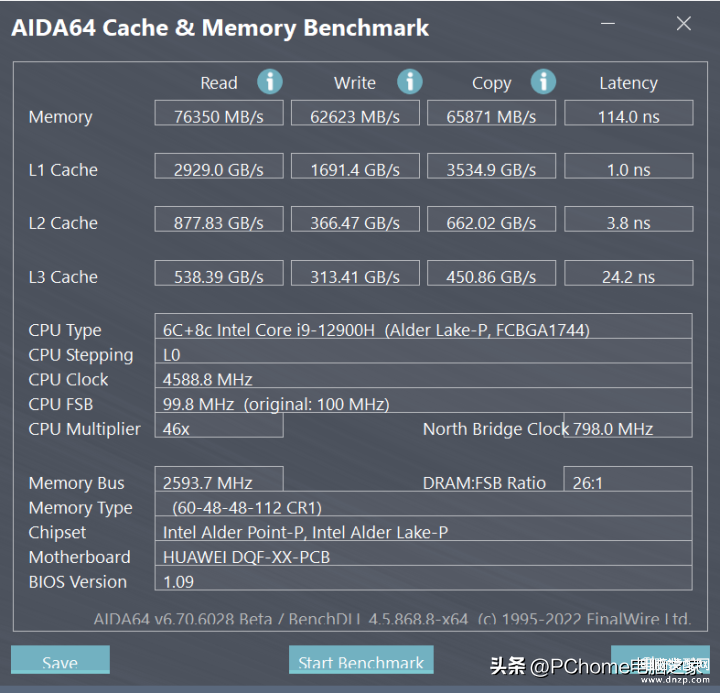
Task: Click the L1 Cache Read 2929.0 GB/s field
Action: [219, 166]
